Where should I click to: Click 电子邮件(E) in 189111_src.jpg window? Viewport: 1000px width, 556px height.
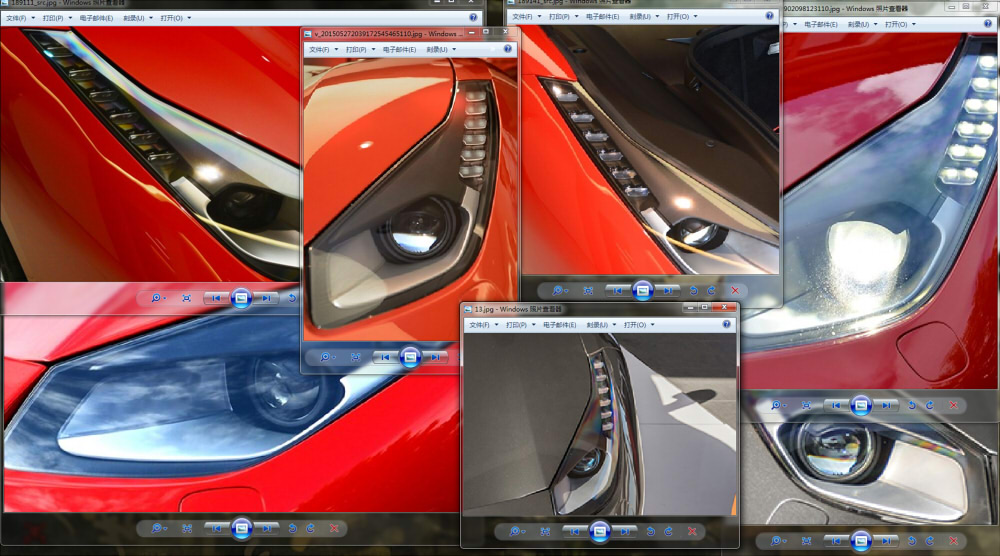(96, 18)
